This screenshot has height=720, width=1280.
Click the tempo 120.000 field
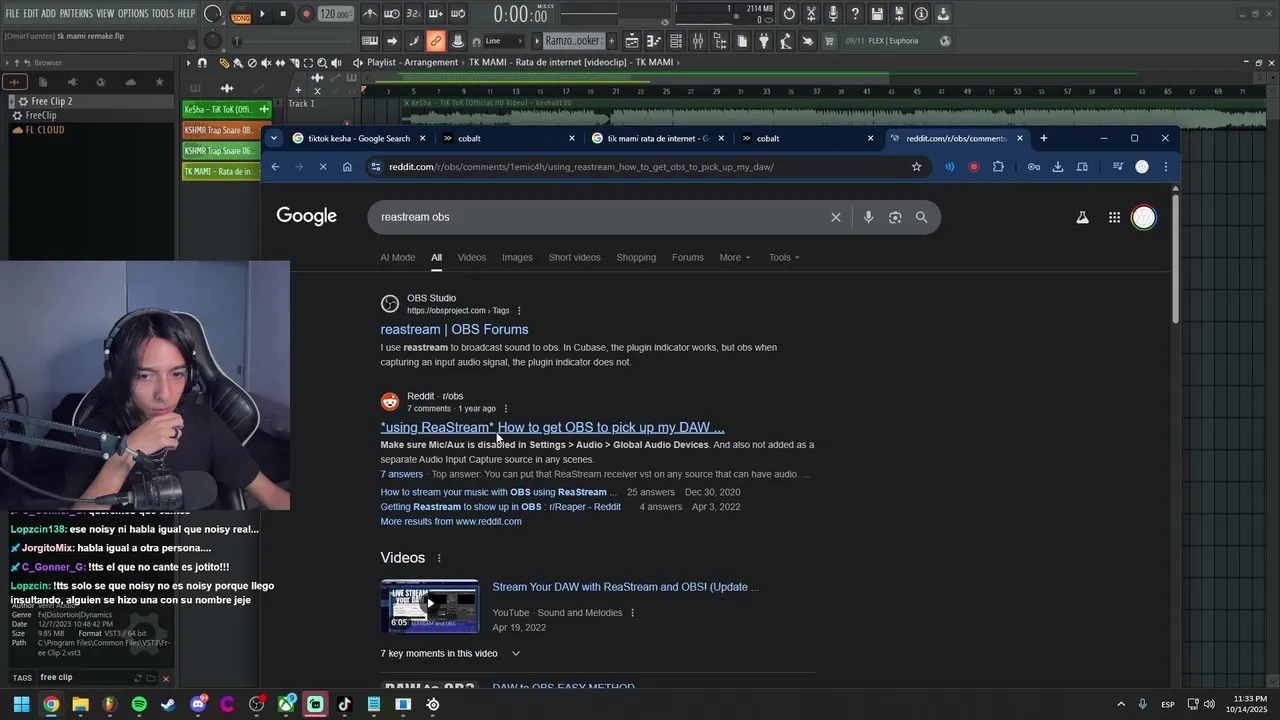pyautogui.click(x=335, y=14)
